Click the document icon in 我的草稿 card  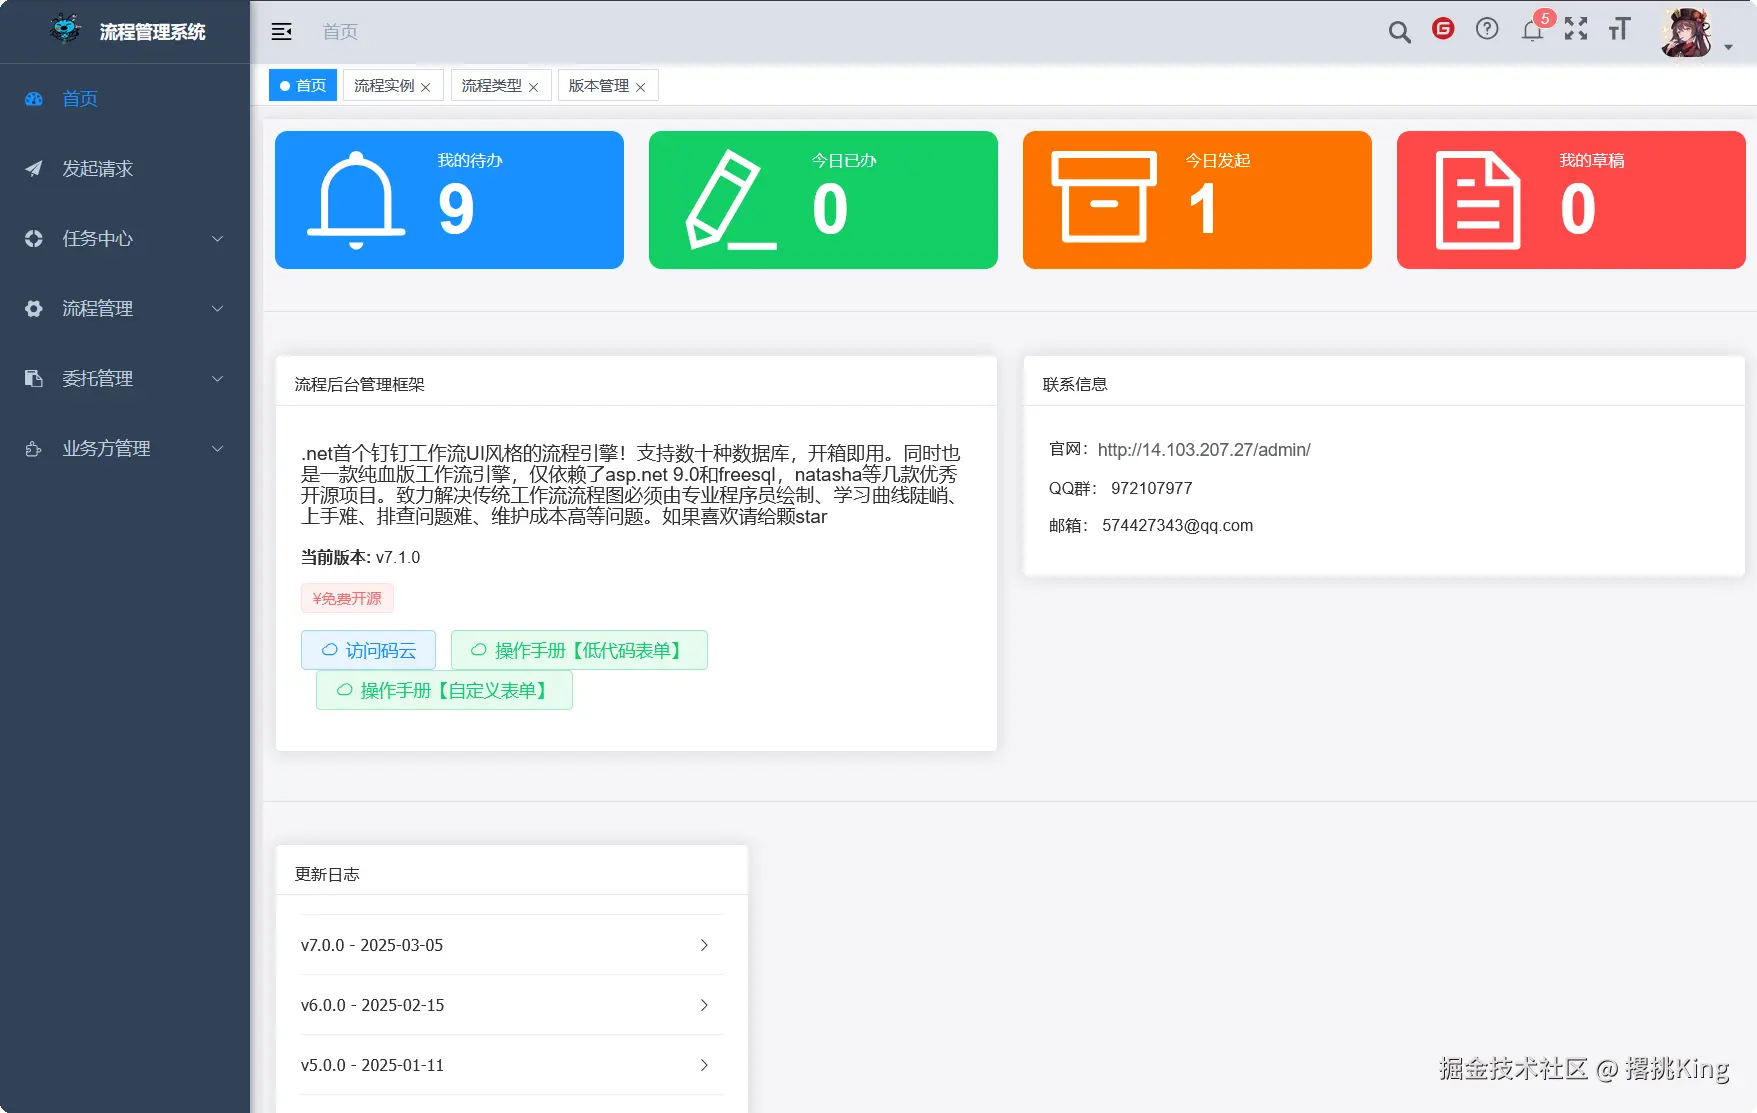[1478, 200]
